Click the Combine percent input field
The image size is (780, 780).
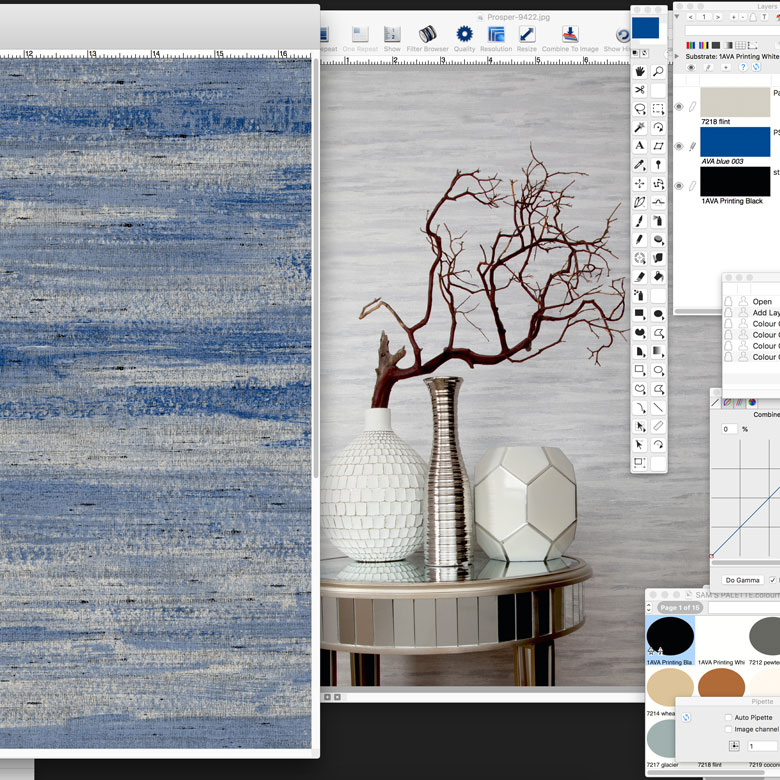729,429
